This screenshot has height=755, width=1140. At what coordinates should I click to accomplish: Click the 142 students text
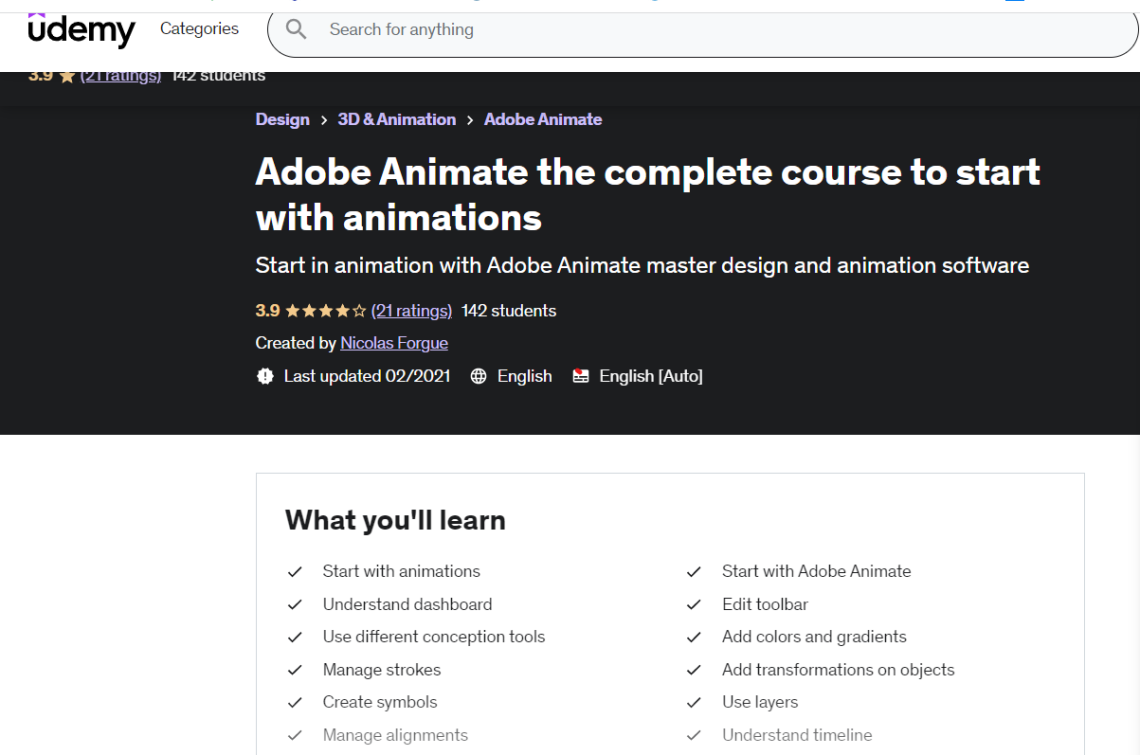(509, 310)
